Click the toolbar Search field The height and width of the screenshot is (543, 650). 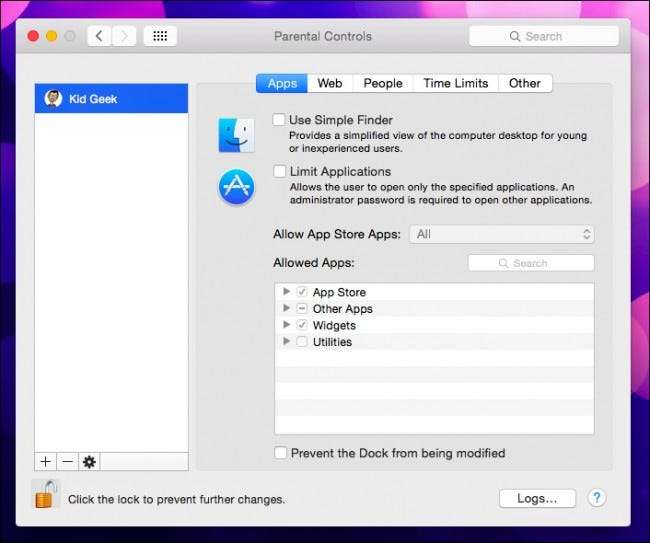point(544,36)
